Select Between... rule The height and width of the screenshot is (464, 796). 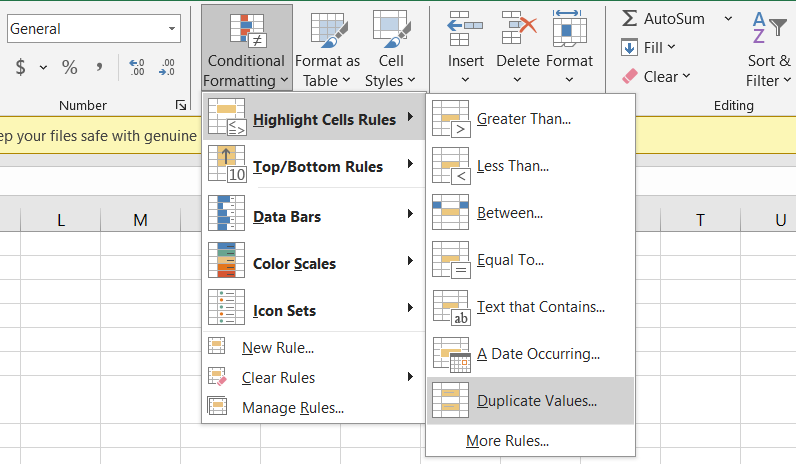point(530,213)
